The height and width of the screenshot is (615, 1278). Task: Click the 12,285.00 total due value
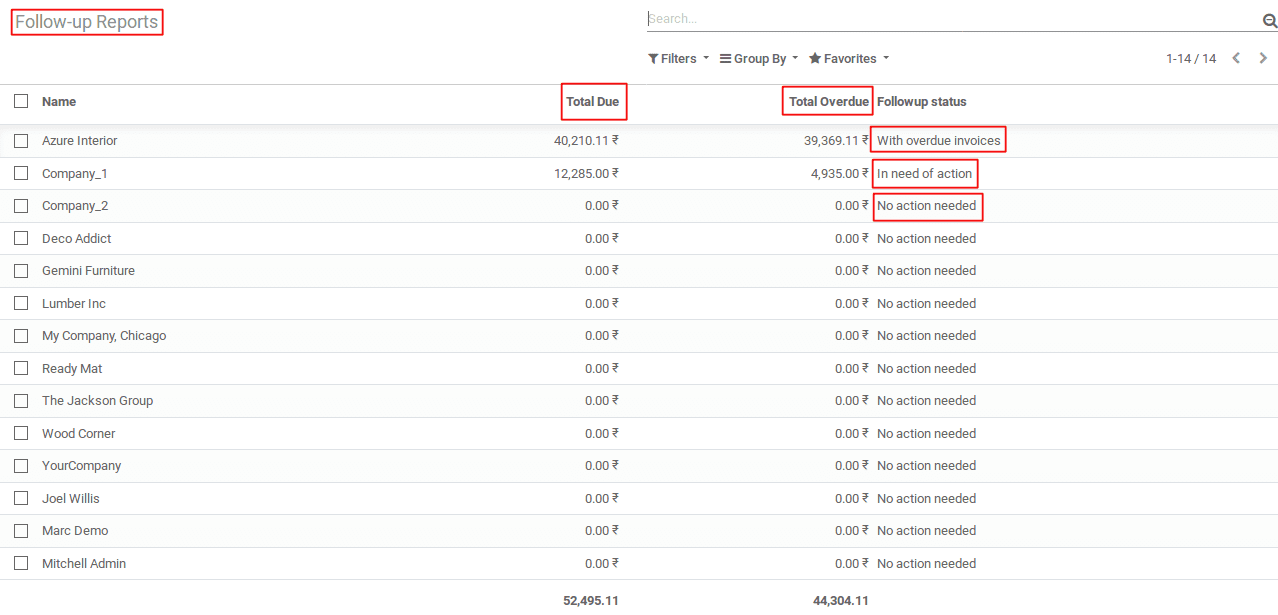click(586, 174)
